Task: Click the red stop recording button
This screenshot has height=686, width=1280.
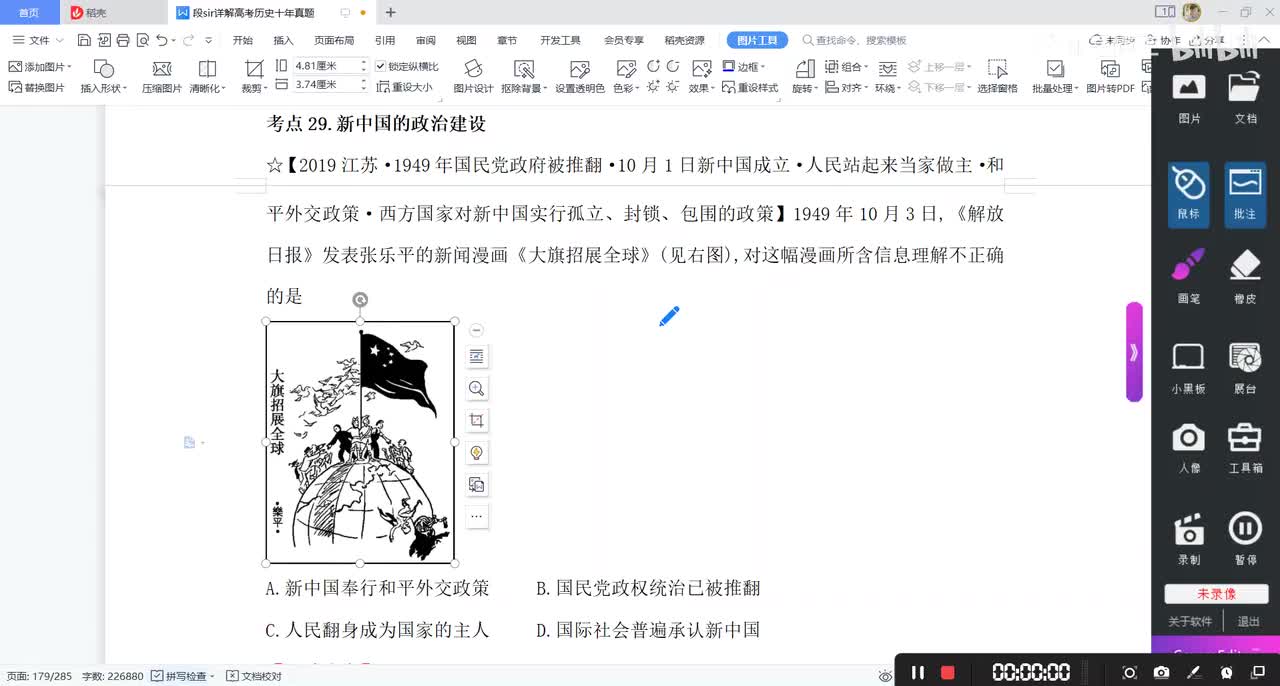Action: point(948,672)
